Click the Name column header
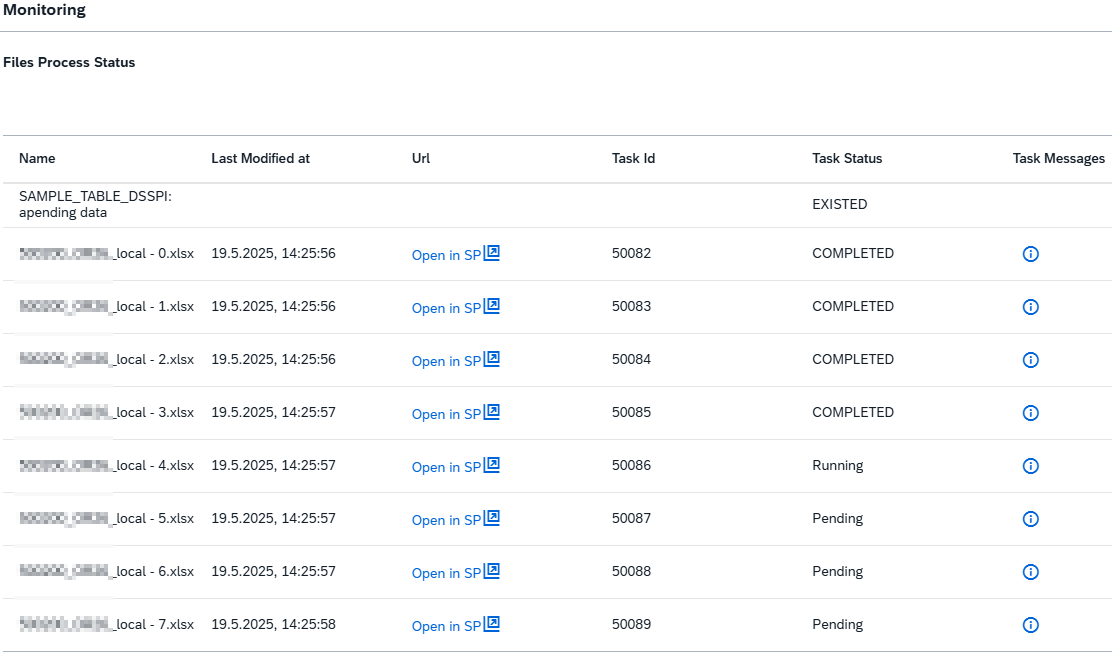This screenshot has height=653, width=1112. coord(37,158)
